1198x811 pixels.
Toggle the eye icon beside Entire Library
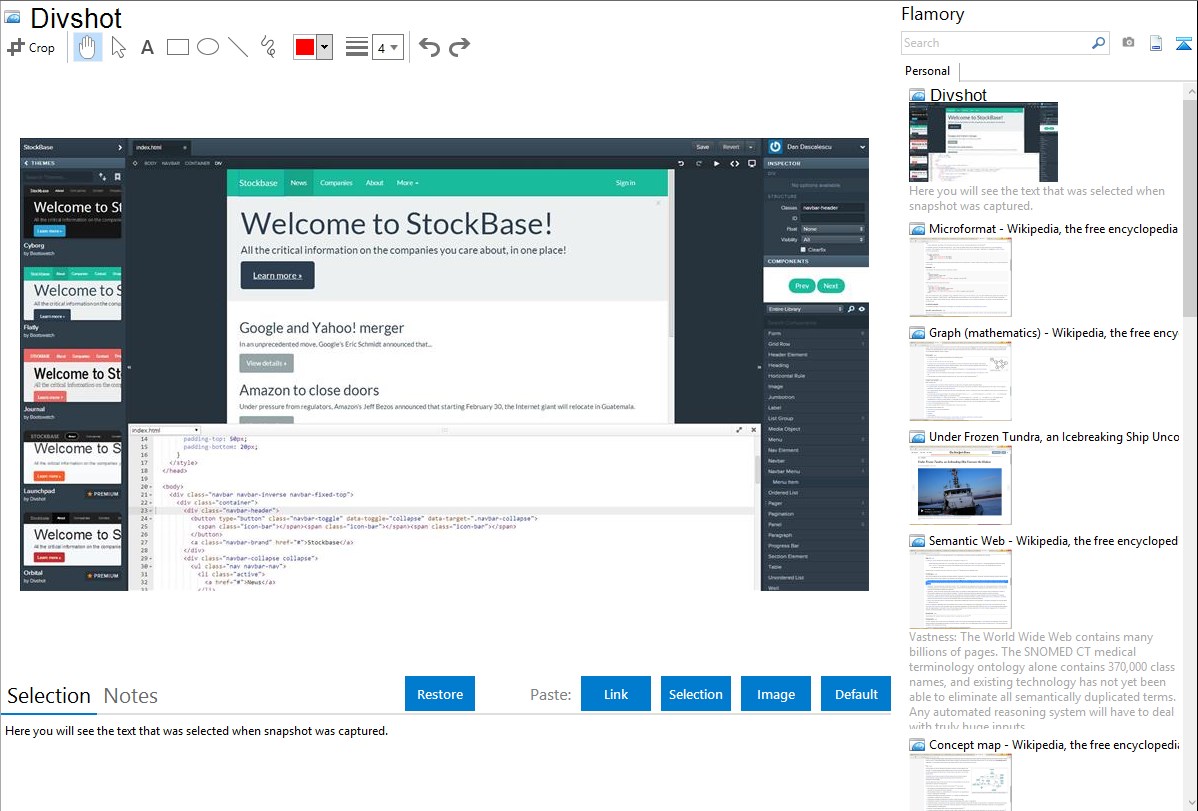pyautogui.click(x=862, y=309)
